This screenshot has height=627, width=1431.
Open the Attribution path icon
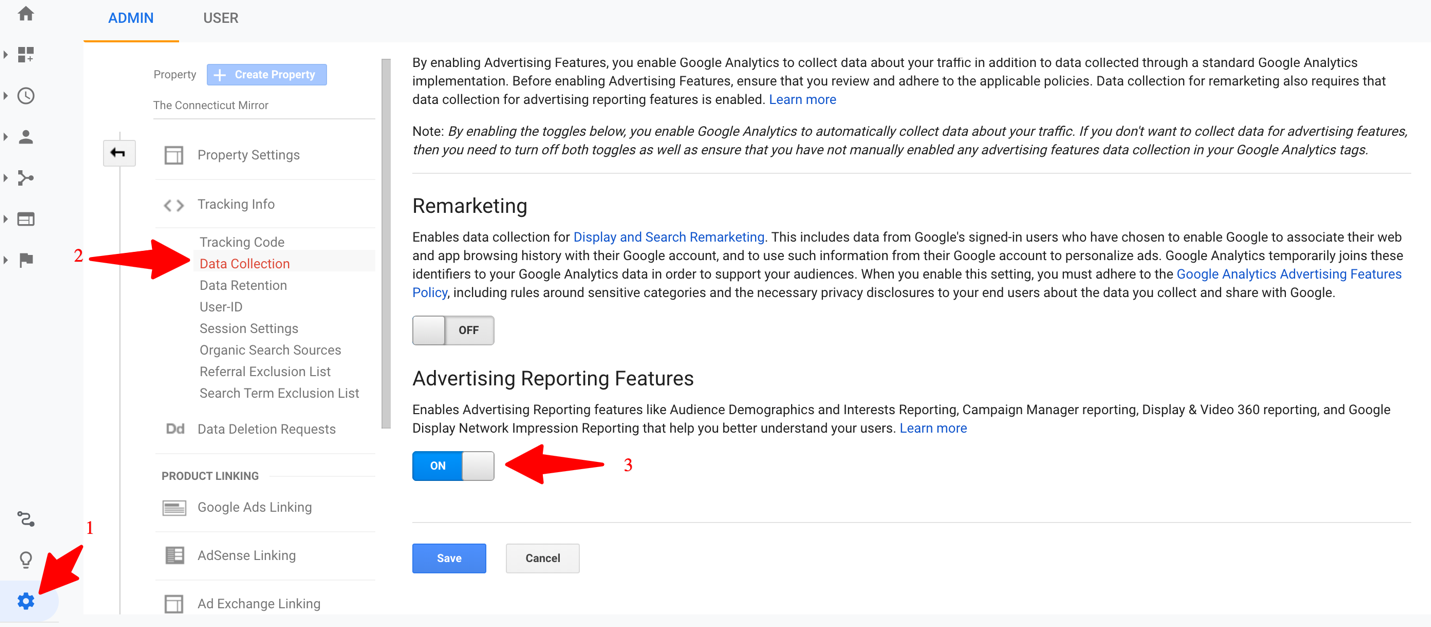pos(26,519)
